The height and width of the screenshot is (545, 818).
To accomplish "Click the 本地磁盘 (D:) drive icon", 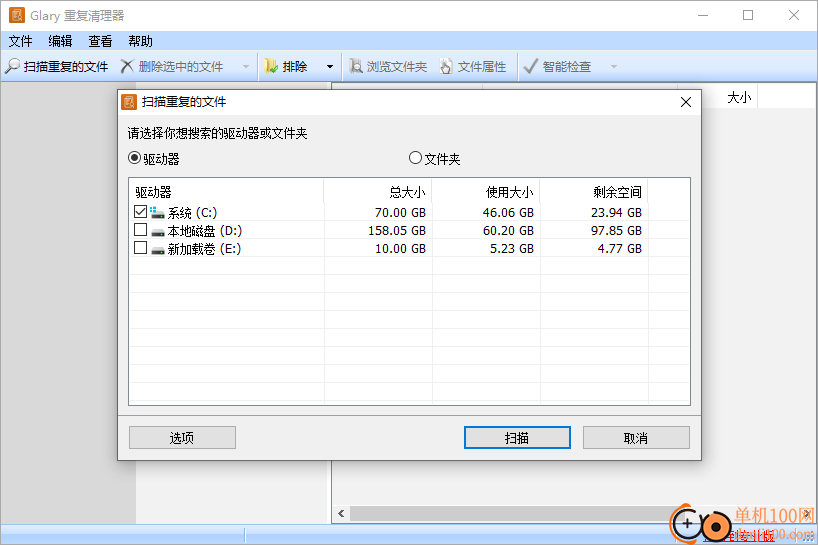I will (x=158, y=231).
